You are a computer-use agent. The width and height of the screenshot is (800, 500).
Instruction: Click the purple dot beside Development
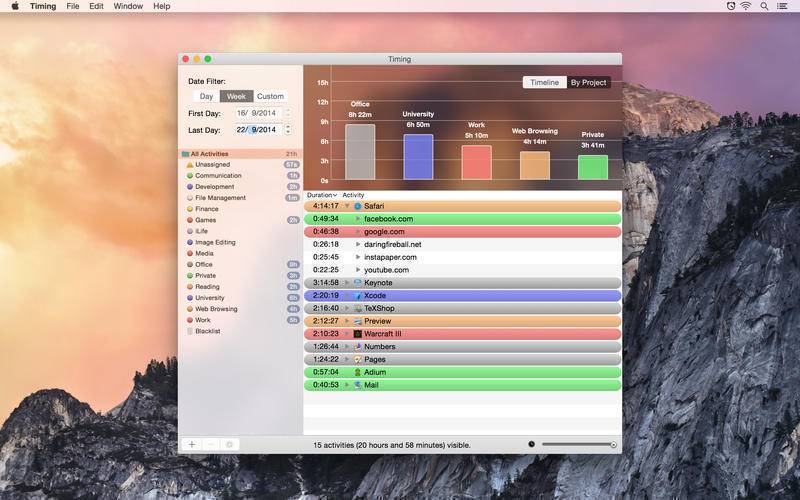[x=190, y=187]
